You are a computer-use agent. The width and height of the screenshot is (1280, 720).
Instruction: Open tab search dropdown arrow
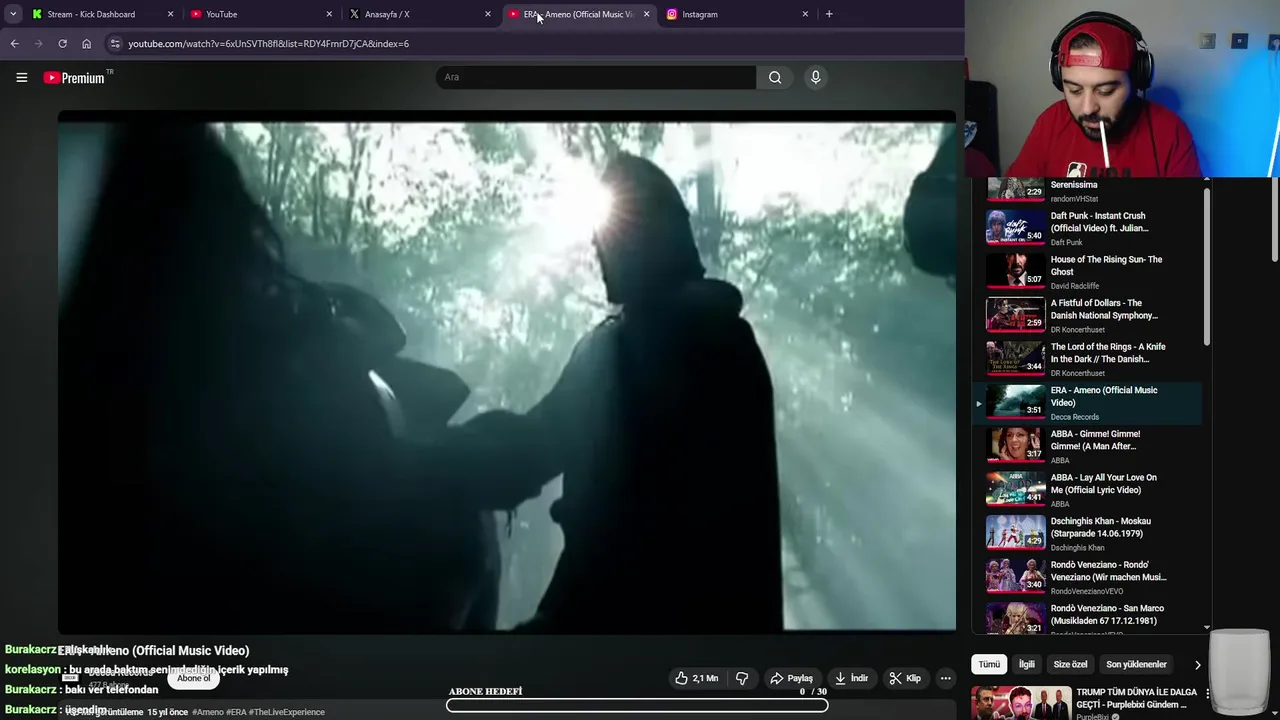click(12, 14)
